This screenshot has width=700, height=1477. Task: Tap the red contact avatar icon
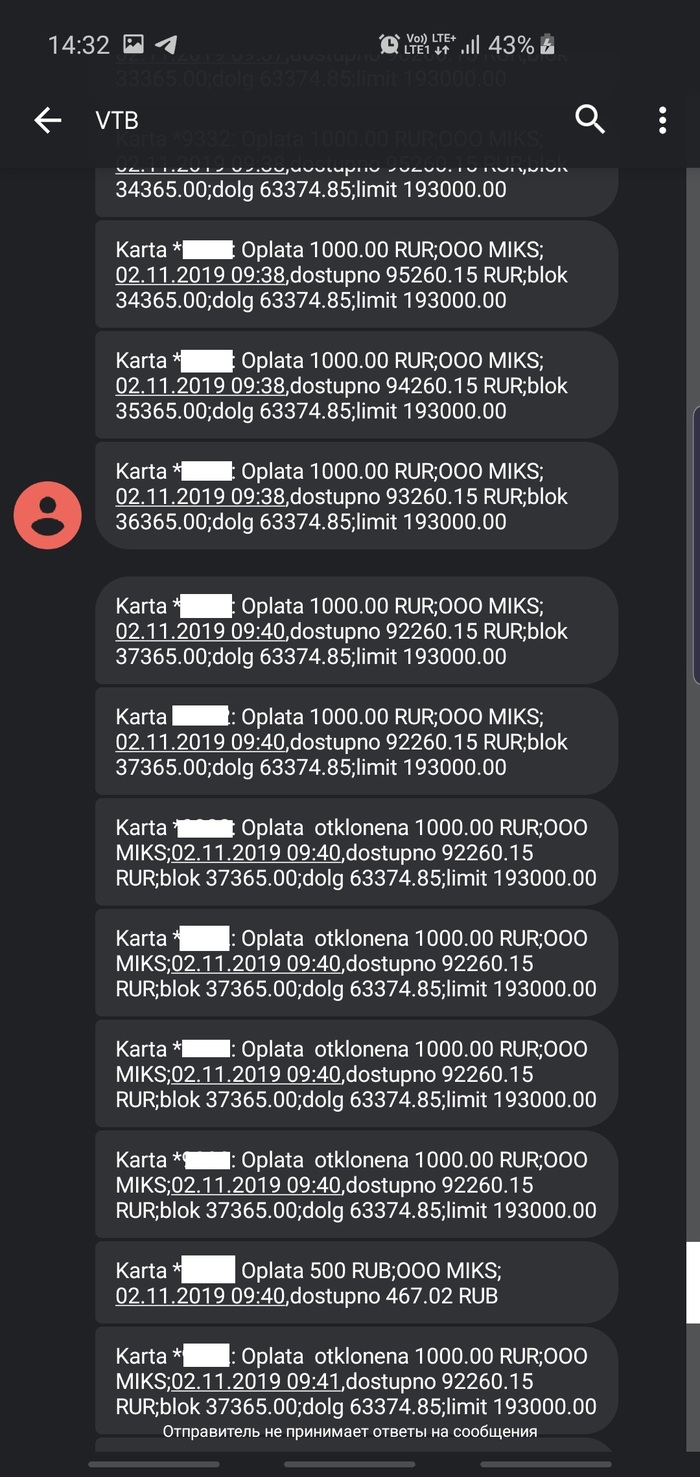coord(47,515)
